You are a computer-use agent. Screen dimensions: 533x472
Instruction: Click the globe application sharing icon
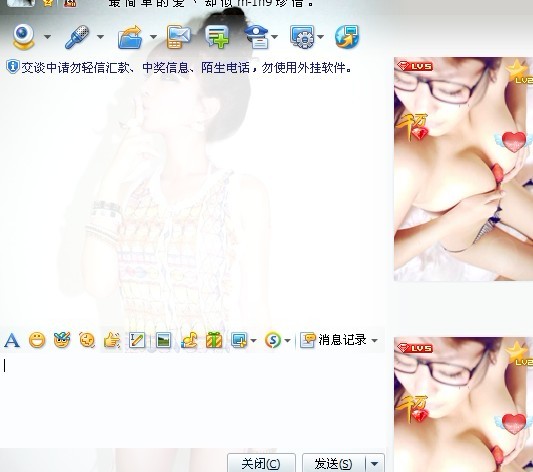pos(347,37)
